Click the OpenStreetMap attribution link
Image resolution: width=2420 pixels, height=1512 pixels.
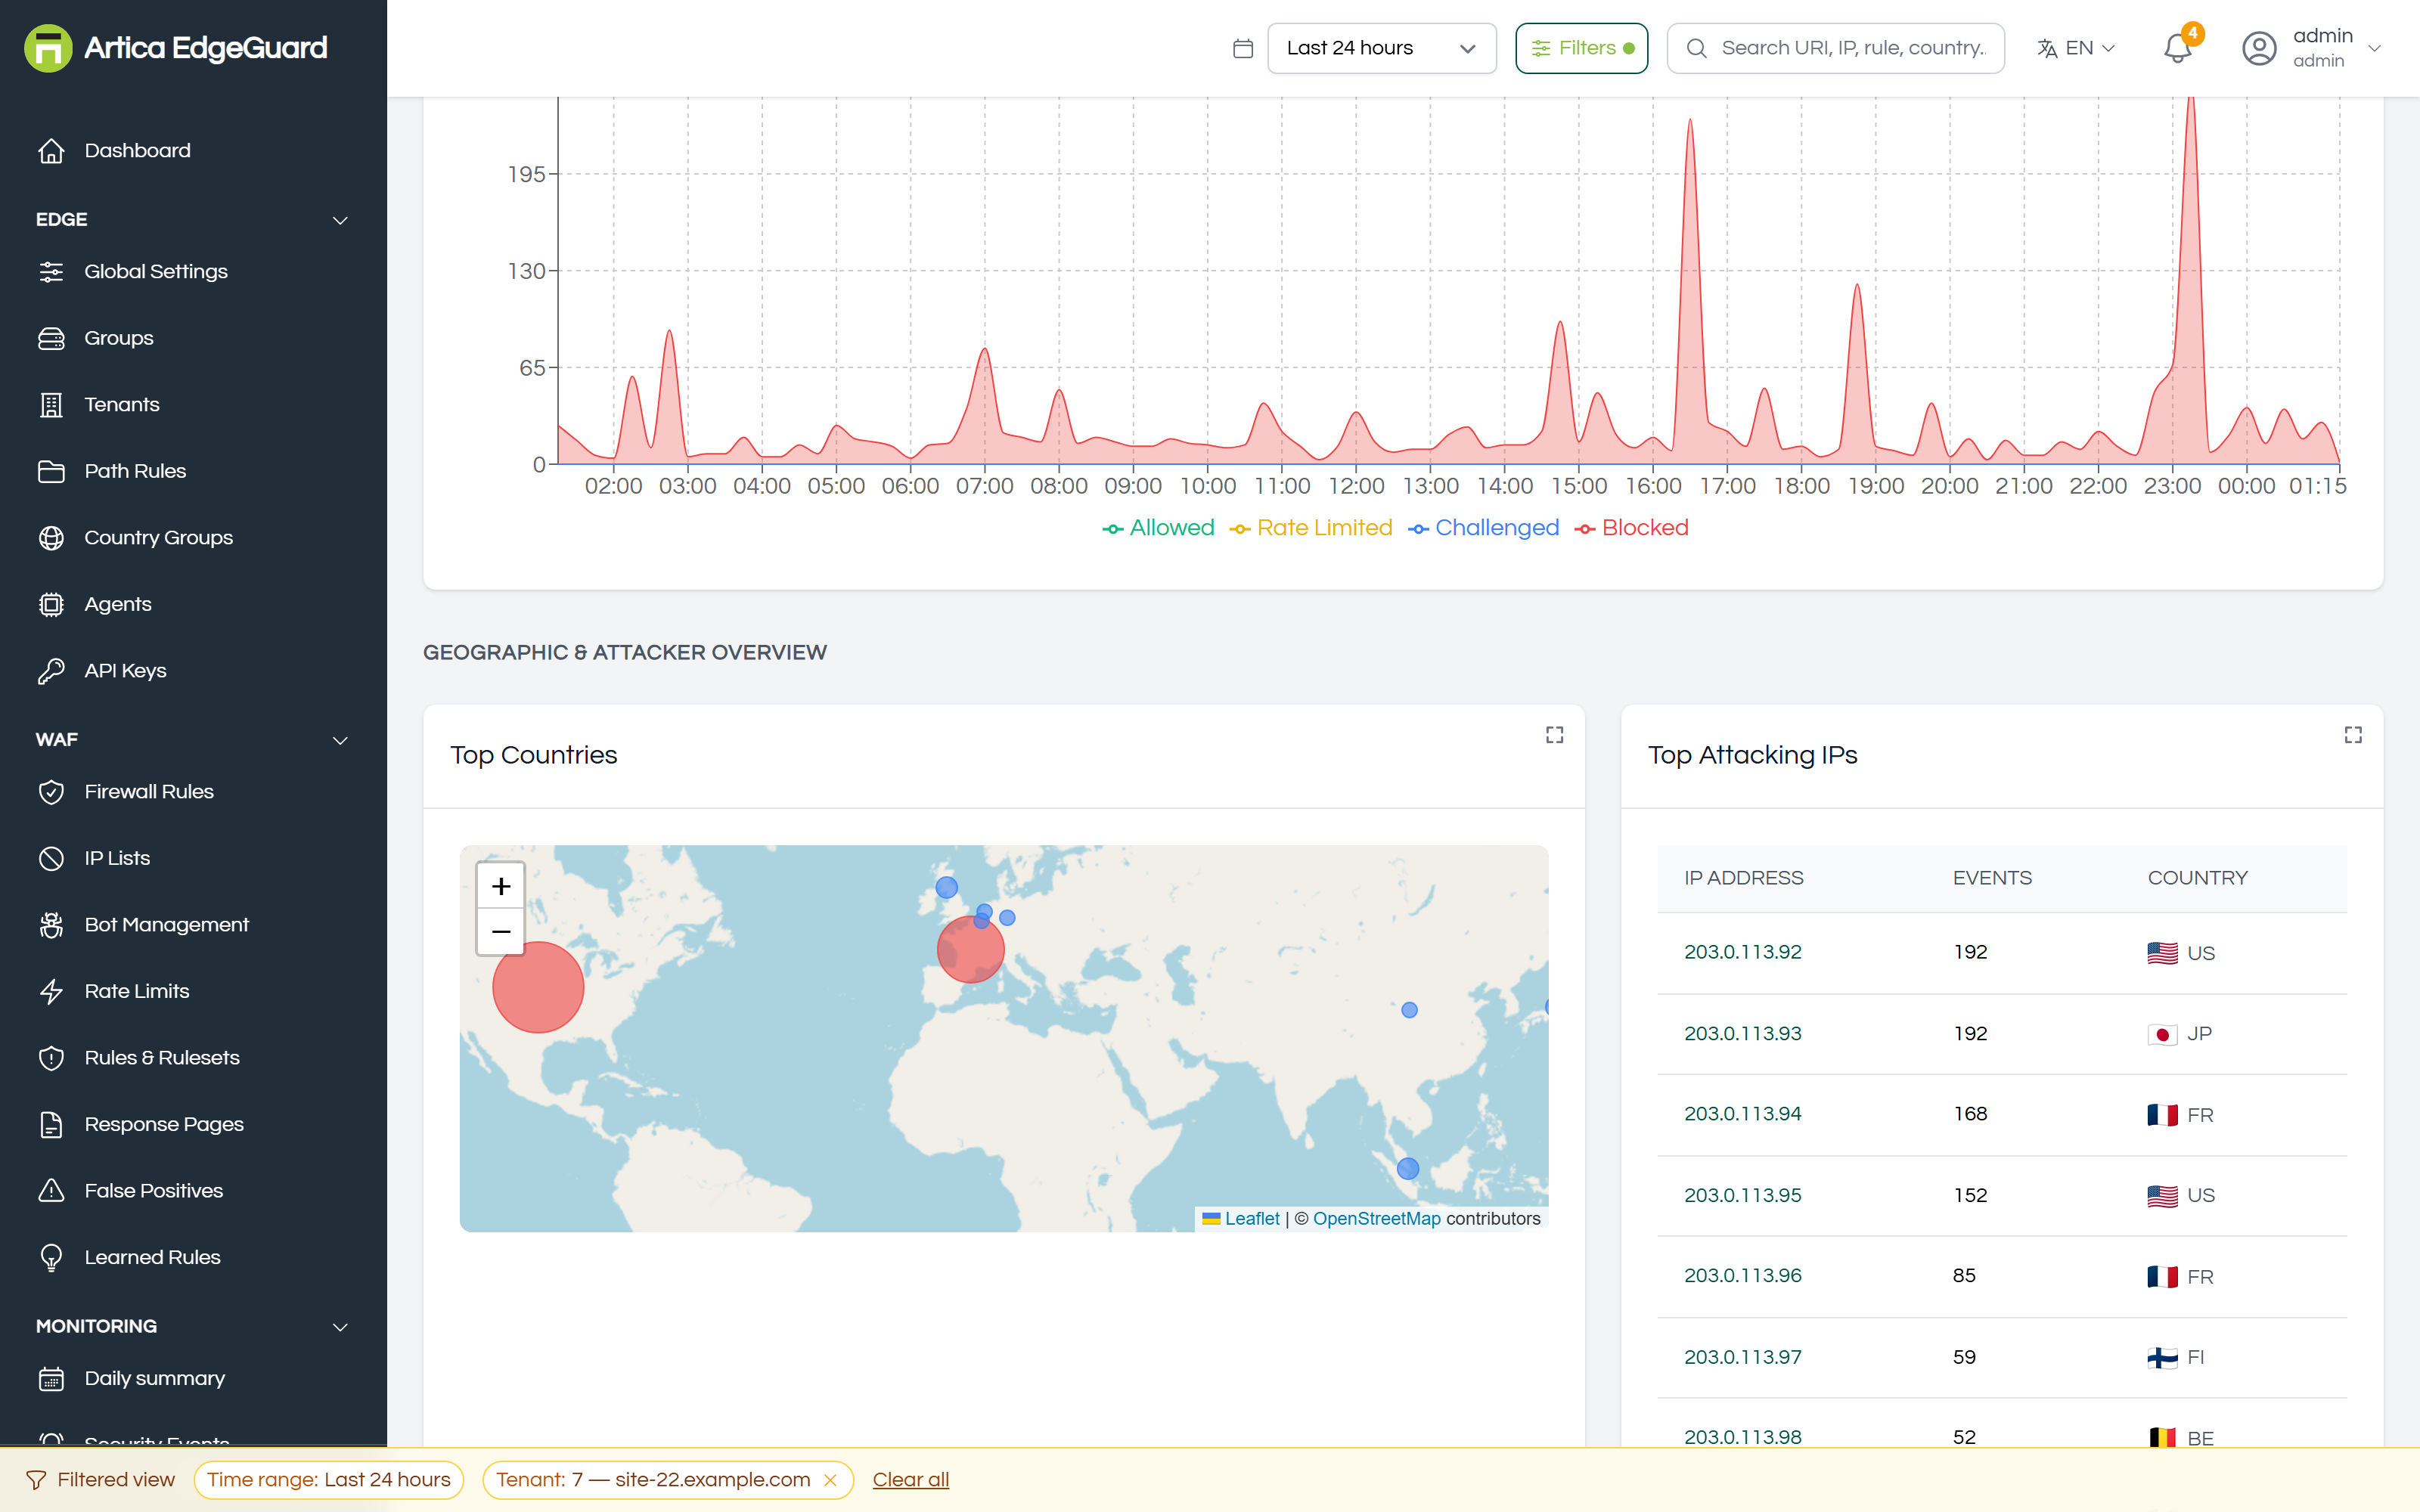[1376, 1219]
